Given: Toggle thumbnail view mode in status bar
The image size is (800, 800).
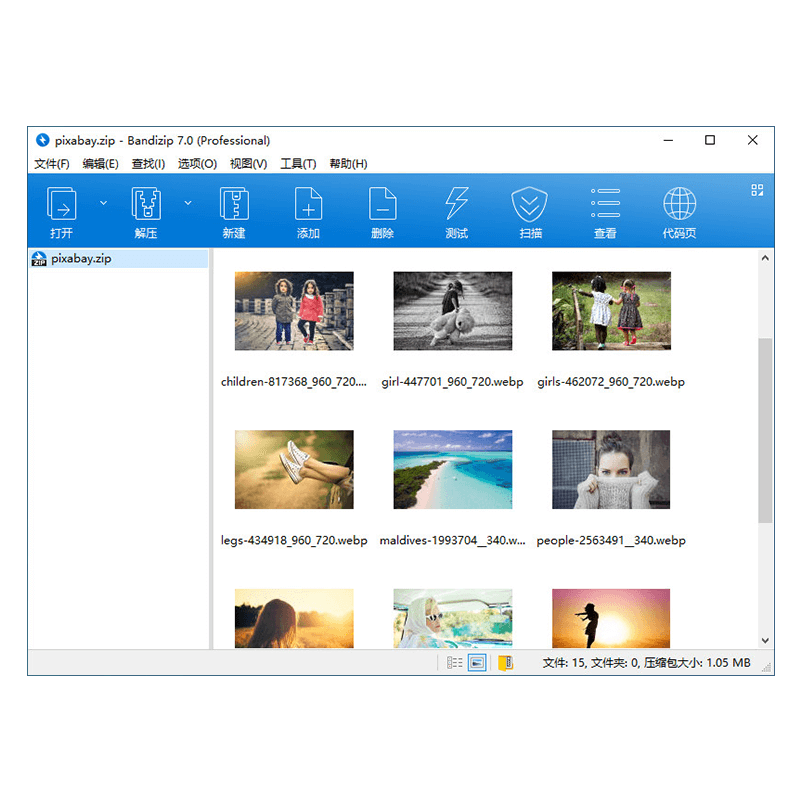Looking at the screenshot, I should [x=477, y=663].
